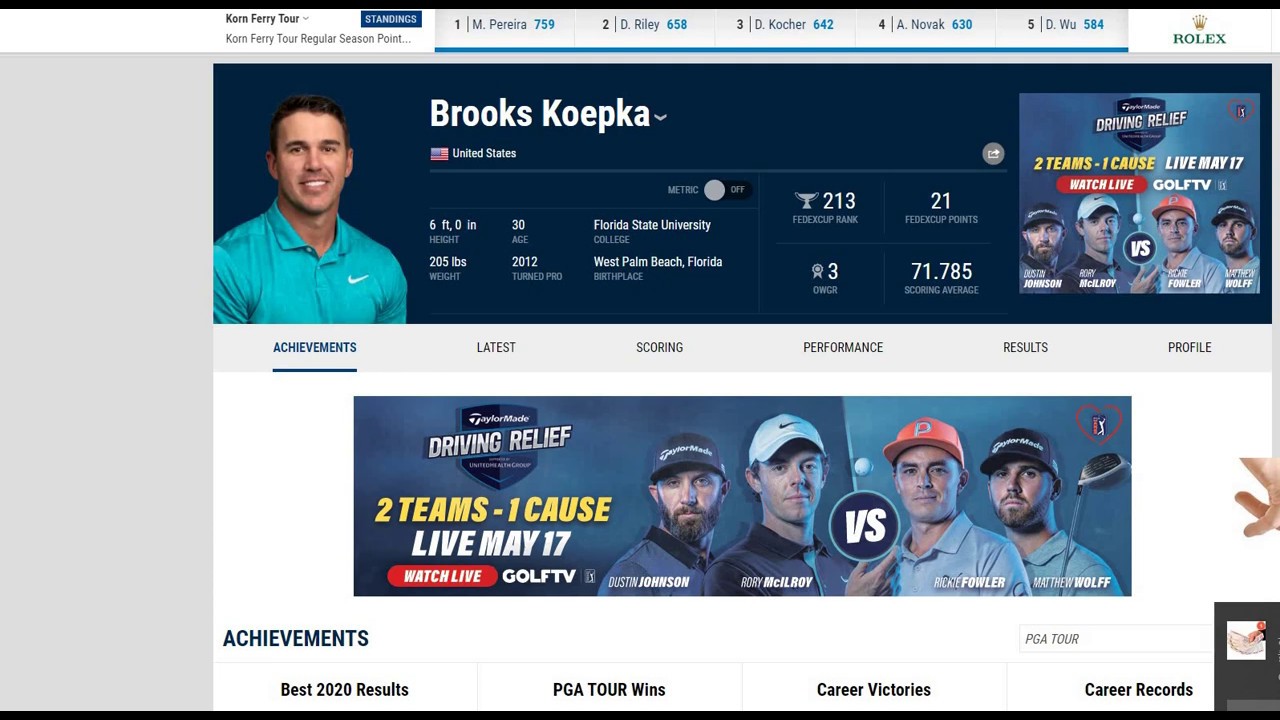
Task: Open the Performance tab
Action: click(843, 348)
